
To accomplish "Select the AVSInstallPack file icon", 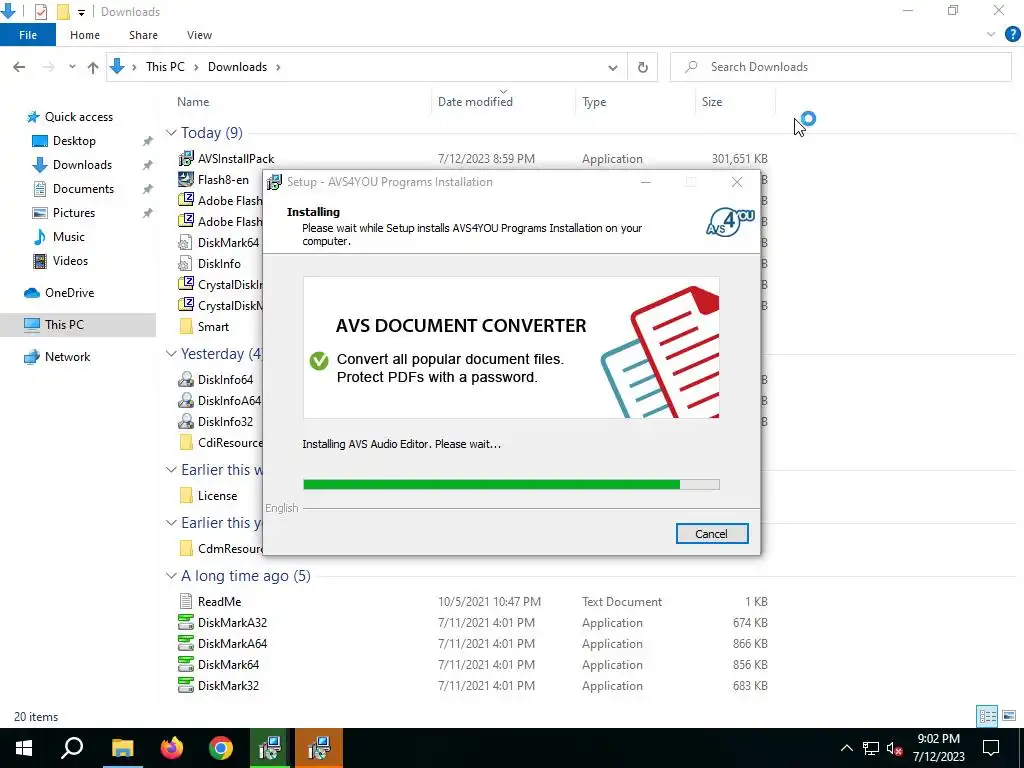I will click(x=186, y=158).
